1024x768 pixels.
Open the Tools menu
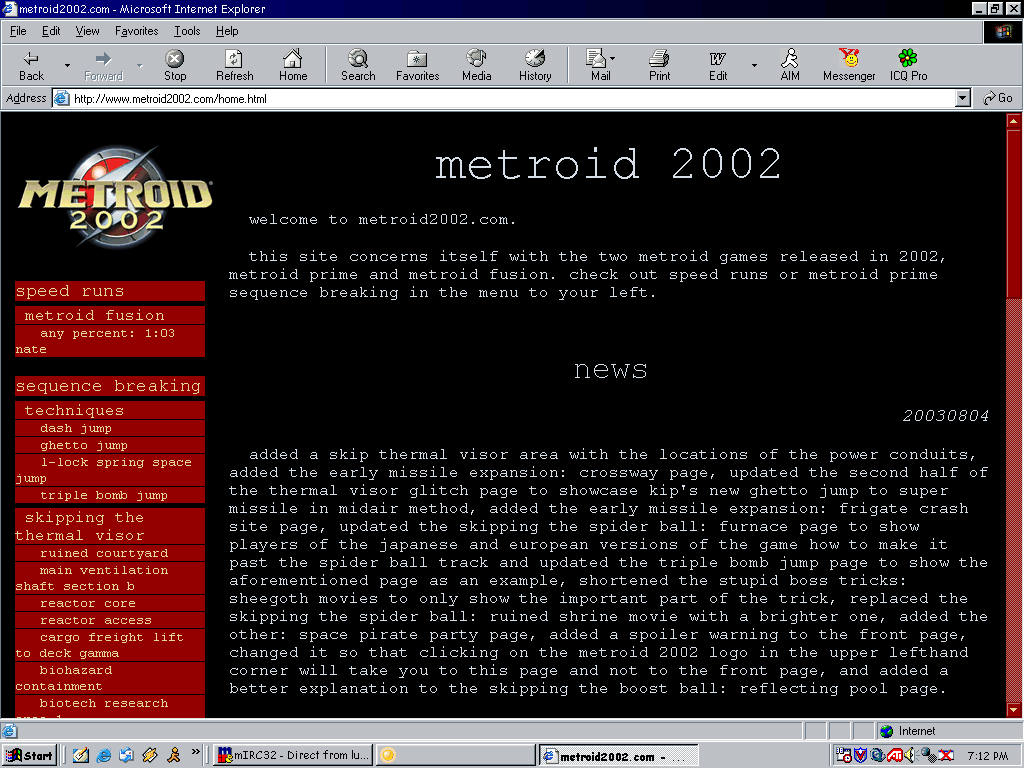point(187,31)
